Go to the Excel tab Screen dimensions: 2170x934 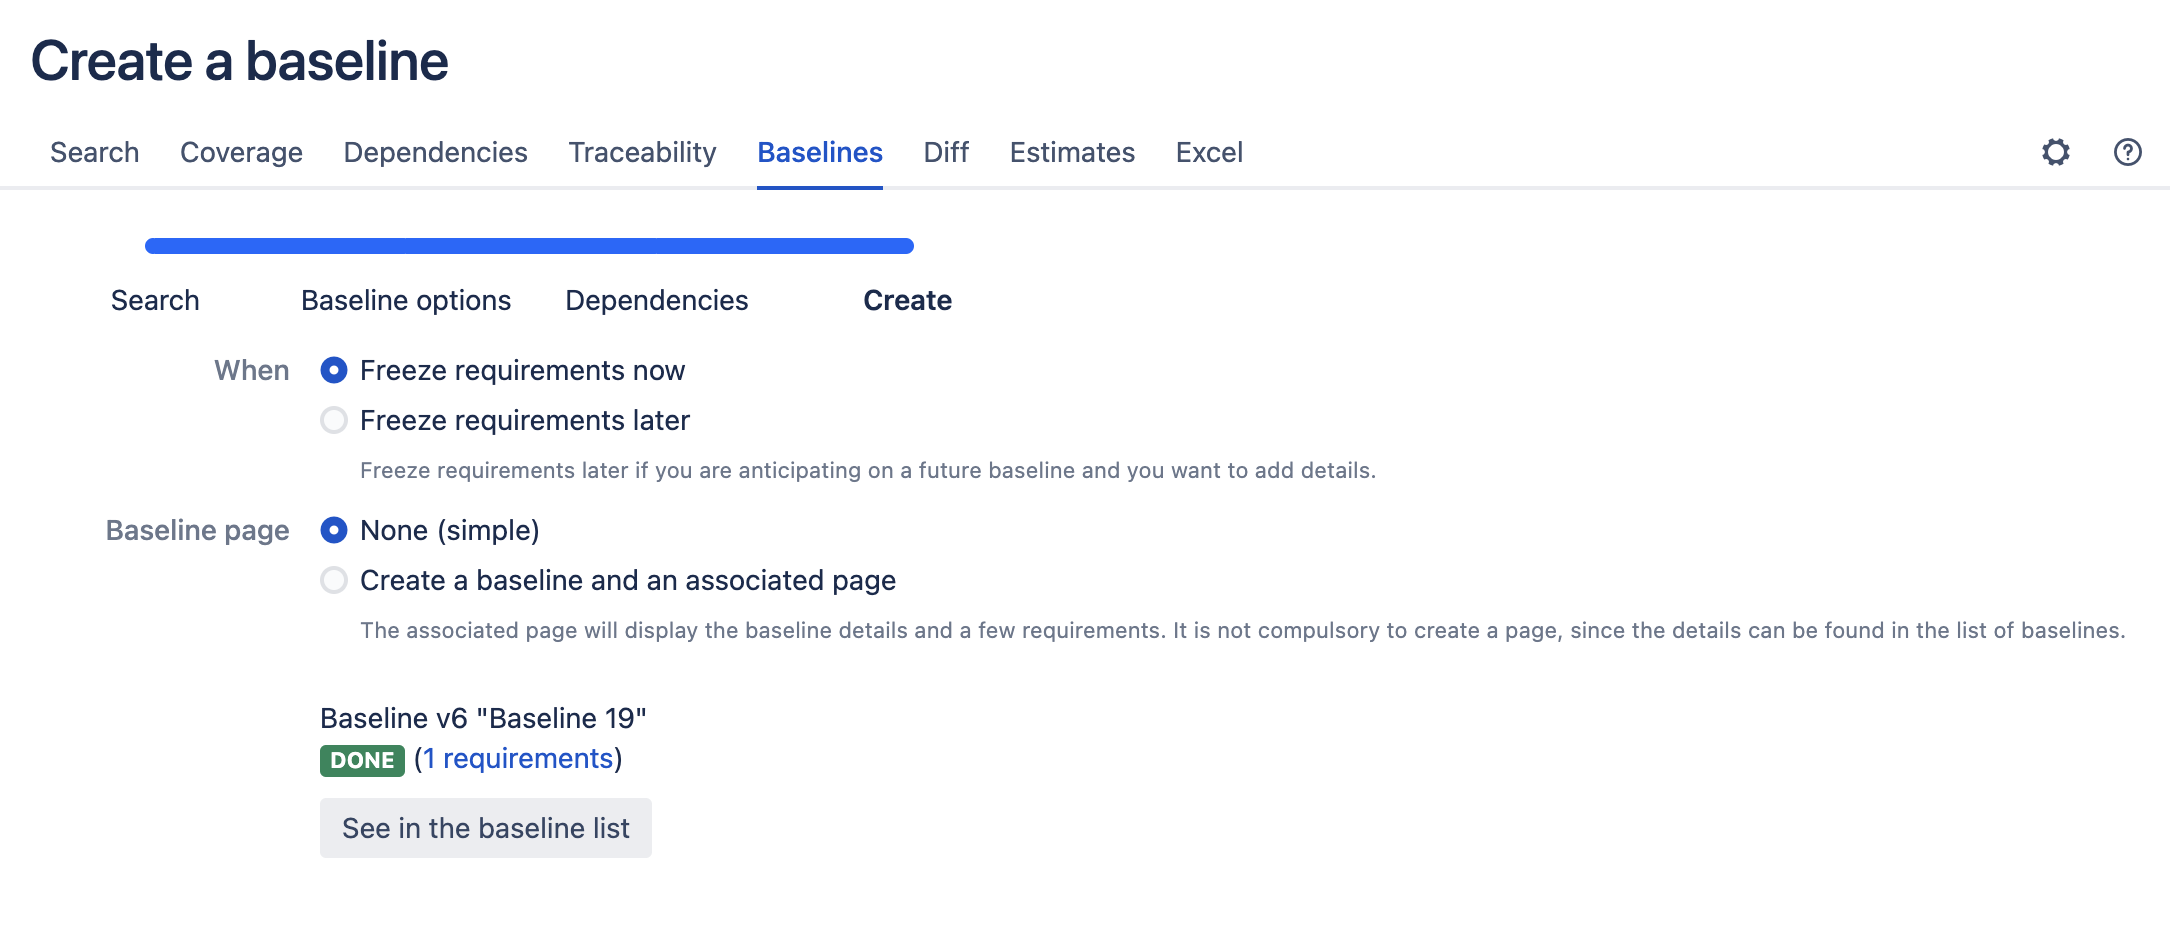point(1209,153)
